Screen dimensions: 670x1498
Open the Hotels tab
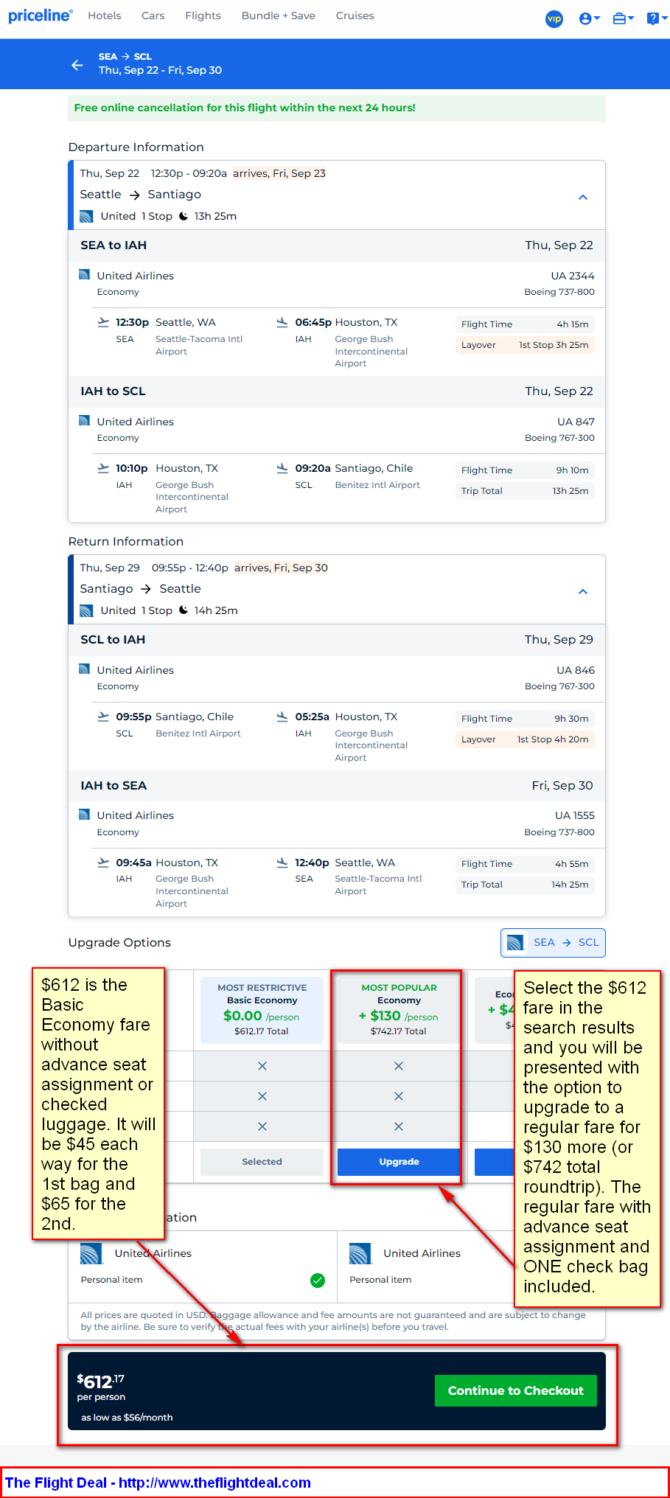104,16
